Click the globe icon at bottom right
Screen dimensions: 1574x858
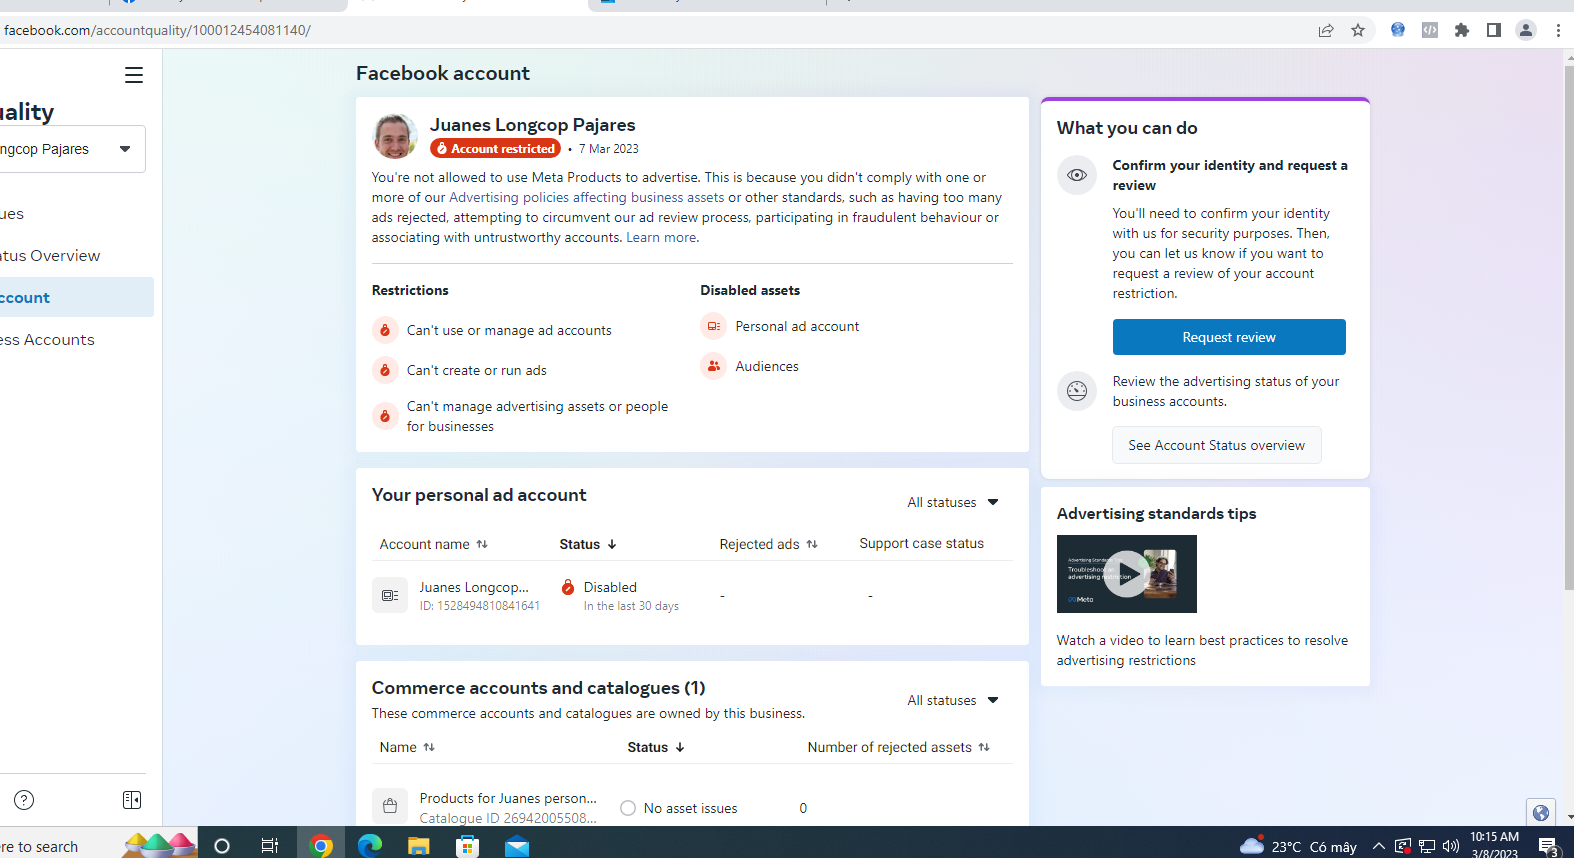pyautogui.click(x=1541, y=813)
